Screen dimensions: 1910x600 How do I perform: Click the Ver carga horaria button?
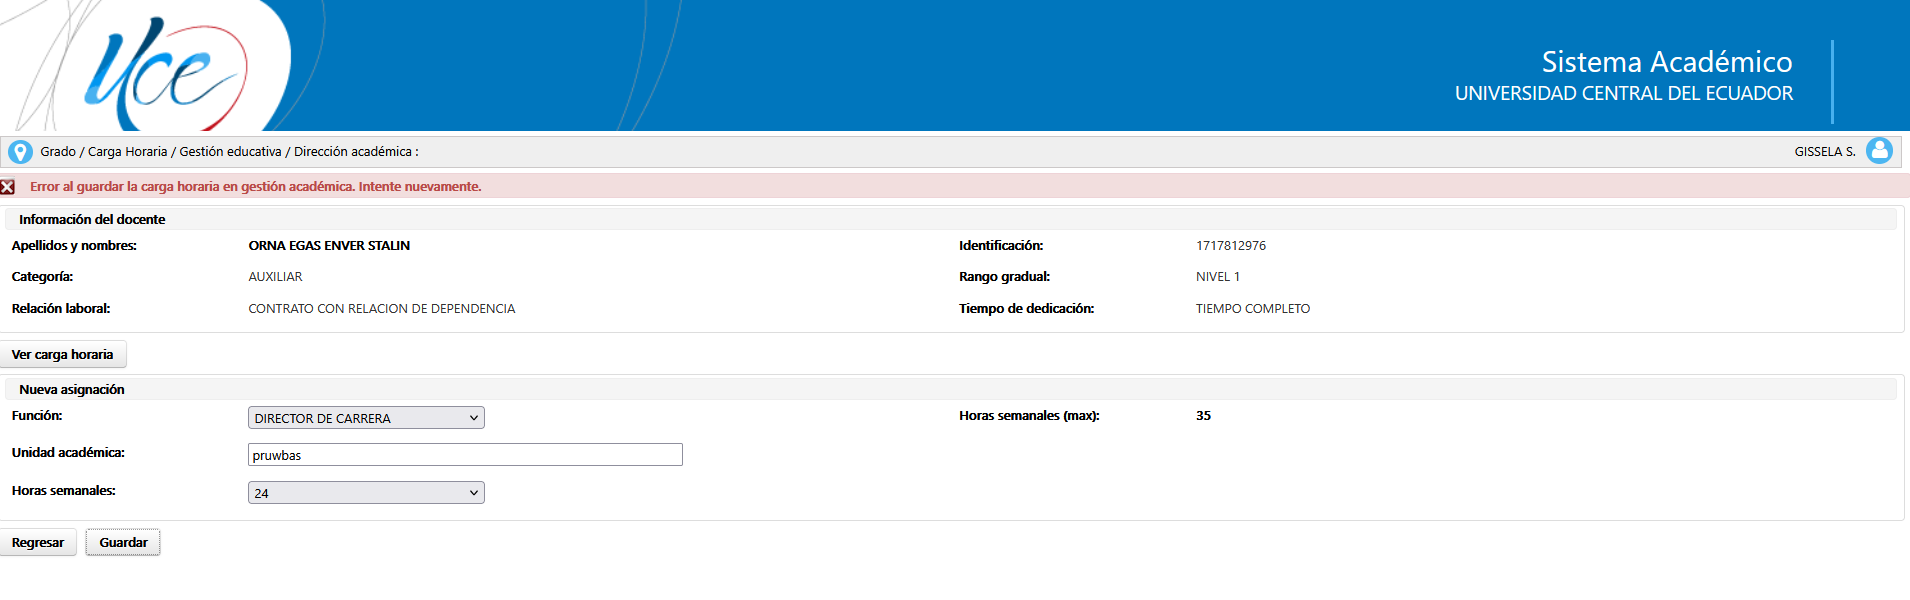63,355
